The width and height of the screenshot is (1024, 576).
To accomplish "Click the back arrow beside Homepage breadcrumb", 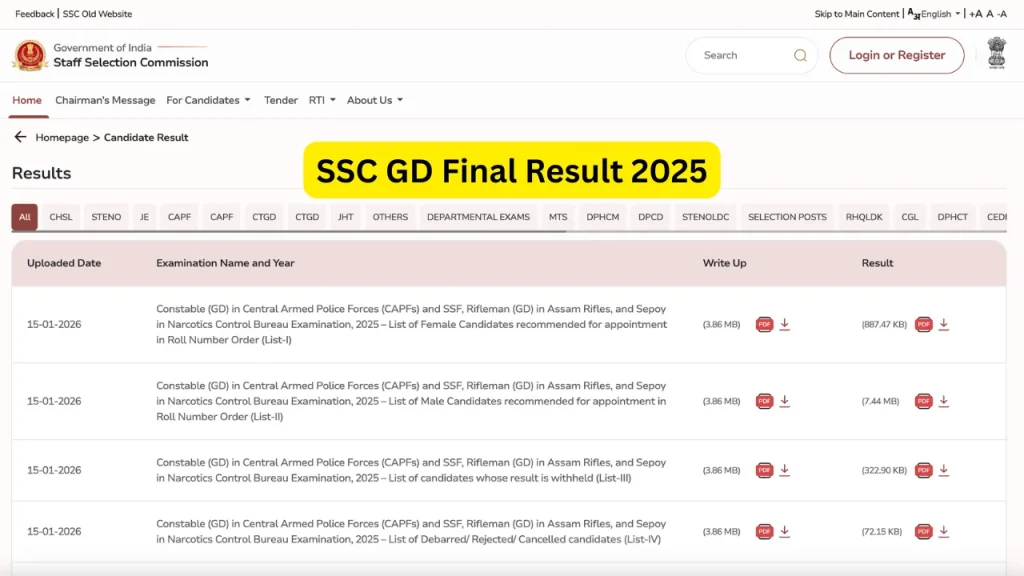I will [x=20, y=137].
